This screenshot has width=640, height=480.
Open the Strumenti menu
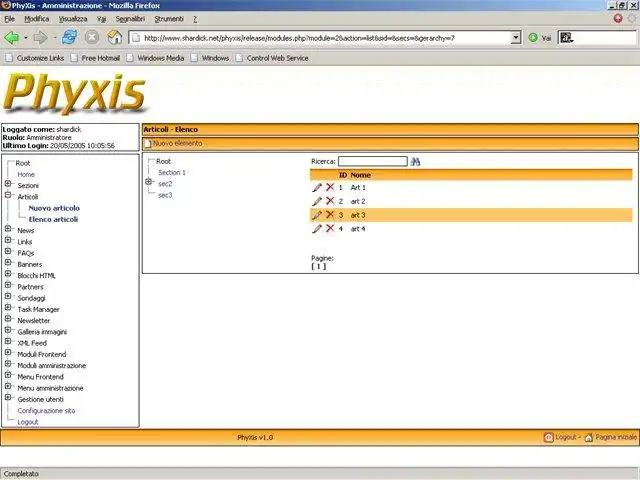(x=169, y=19)
